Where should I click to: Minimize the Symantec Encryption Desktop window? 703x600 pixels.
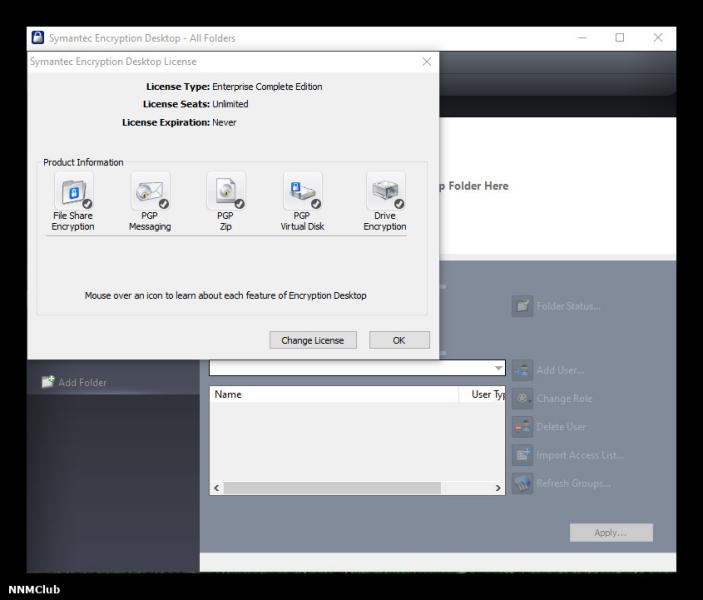point(582,38)
